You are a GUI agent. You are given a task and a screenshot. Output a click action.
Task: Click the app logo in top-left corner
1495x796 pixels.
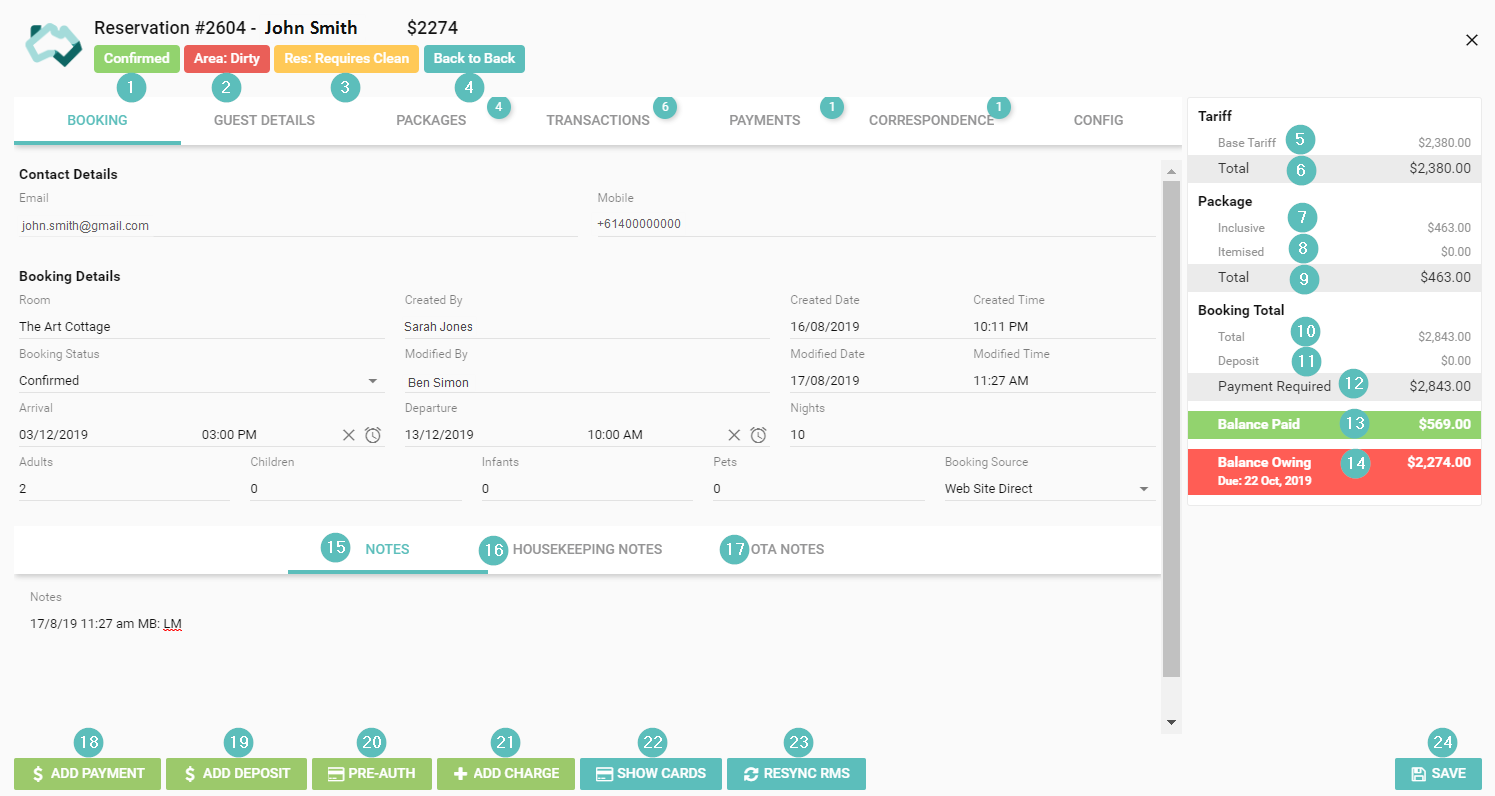pyautogui.click(x=53, y=44)
